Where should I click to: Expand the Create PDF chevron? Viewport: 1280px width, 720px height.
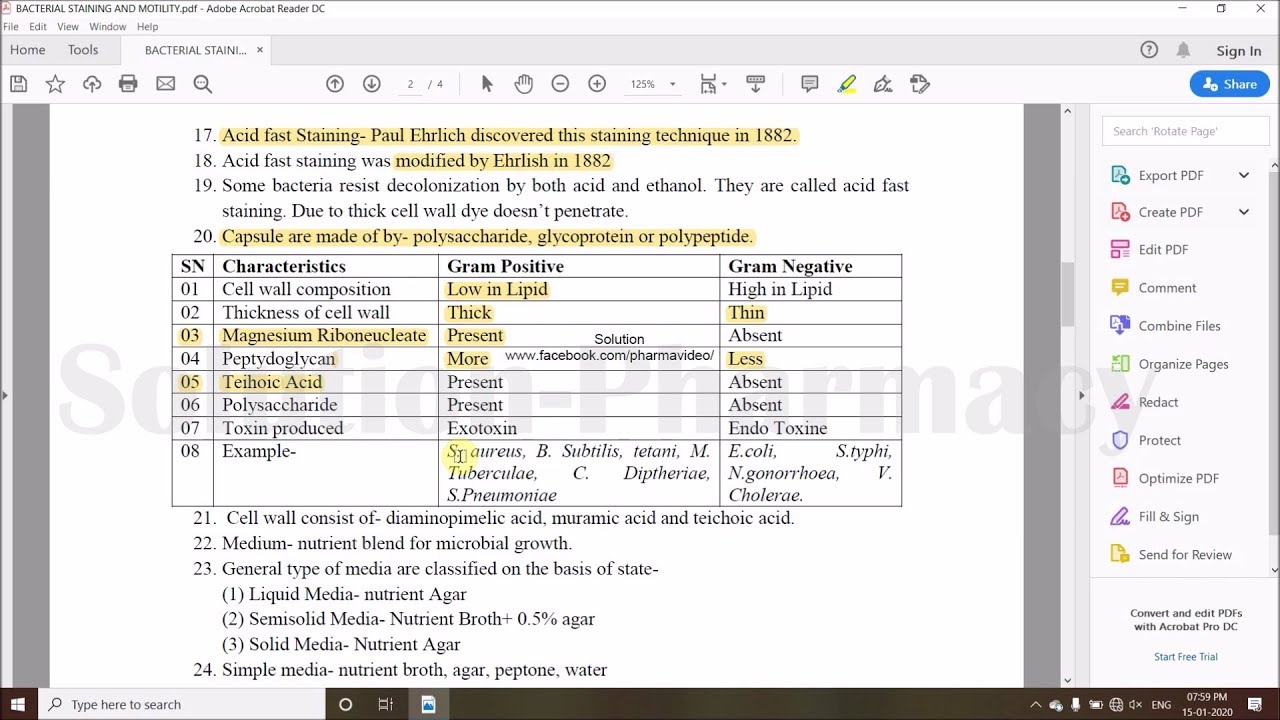click(1244, 212)
